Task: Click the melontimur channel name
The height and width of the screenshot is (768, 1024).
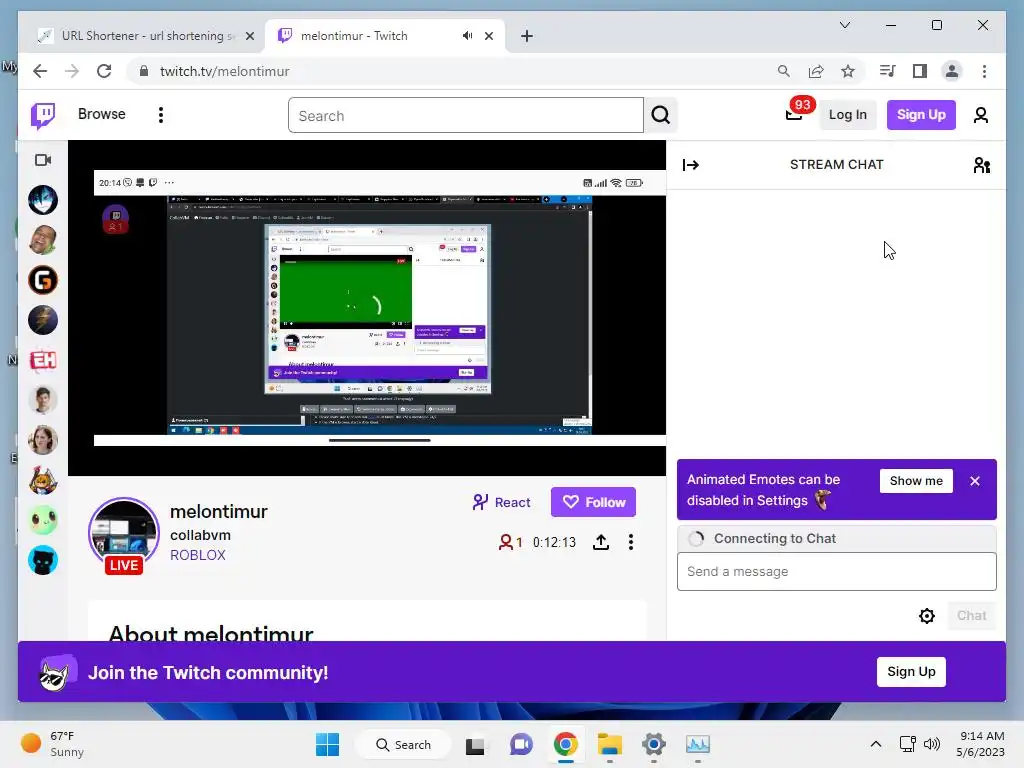Action: [x=219, y=511]
